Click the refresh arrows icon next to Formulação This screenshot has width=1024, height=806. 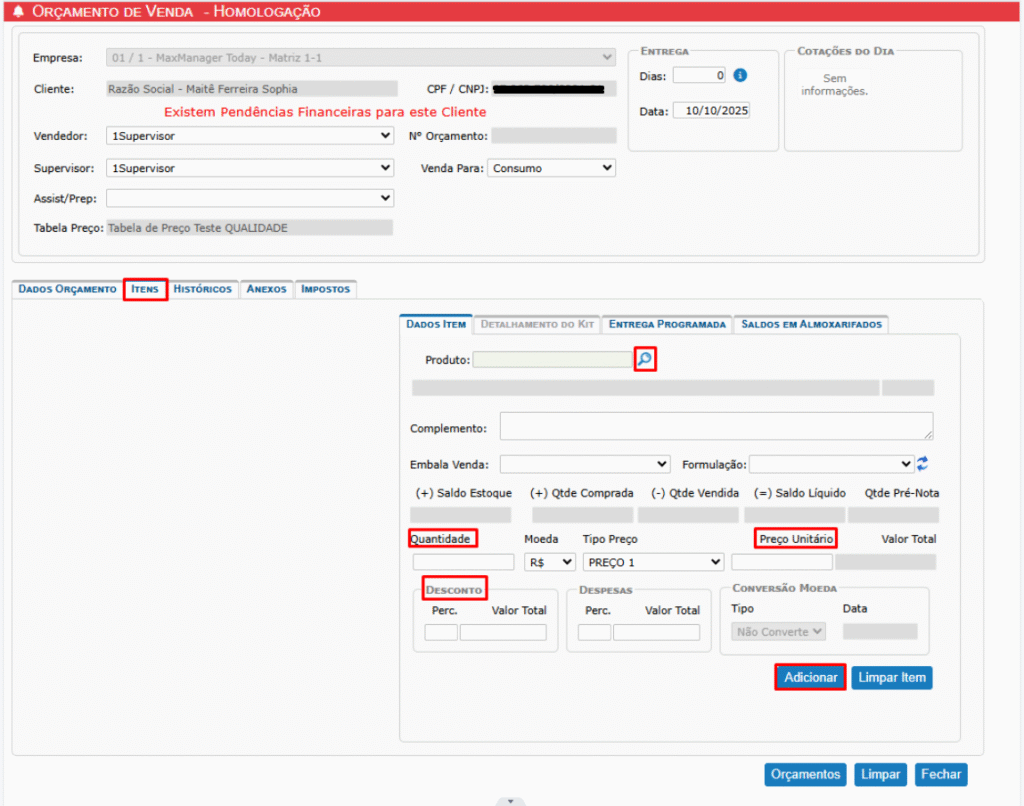pos(923,464)
